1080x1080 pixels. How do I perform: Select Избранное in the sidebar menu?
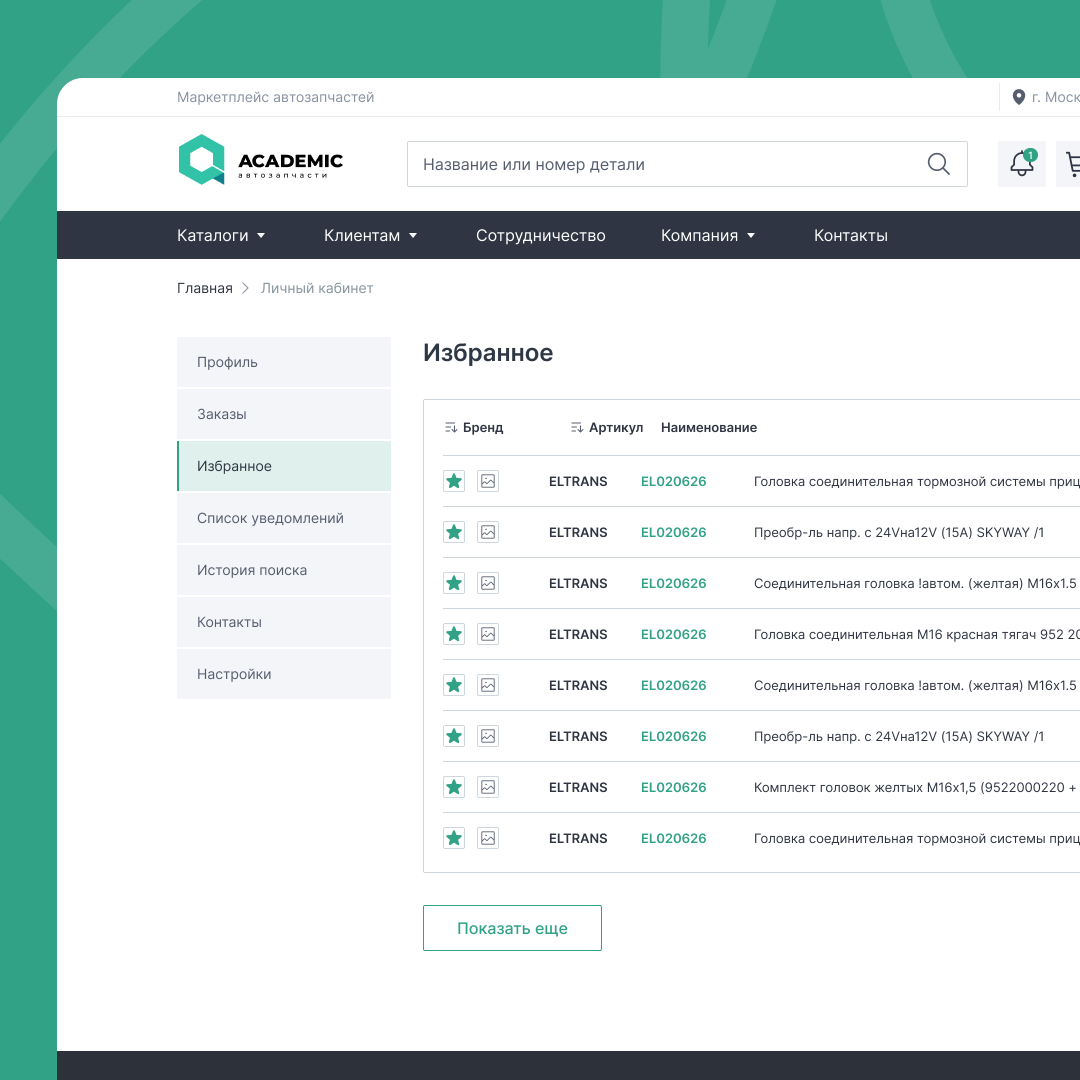(x=284, y=466)
